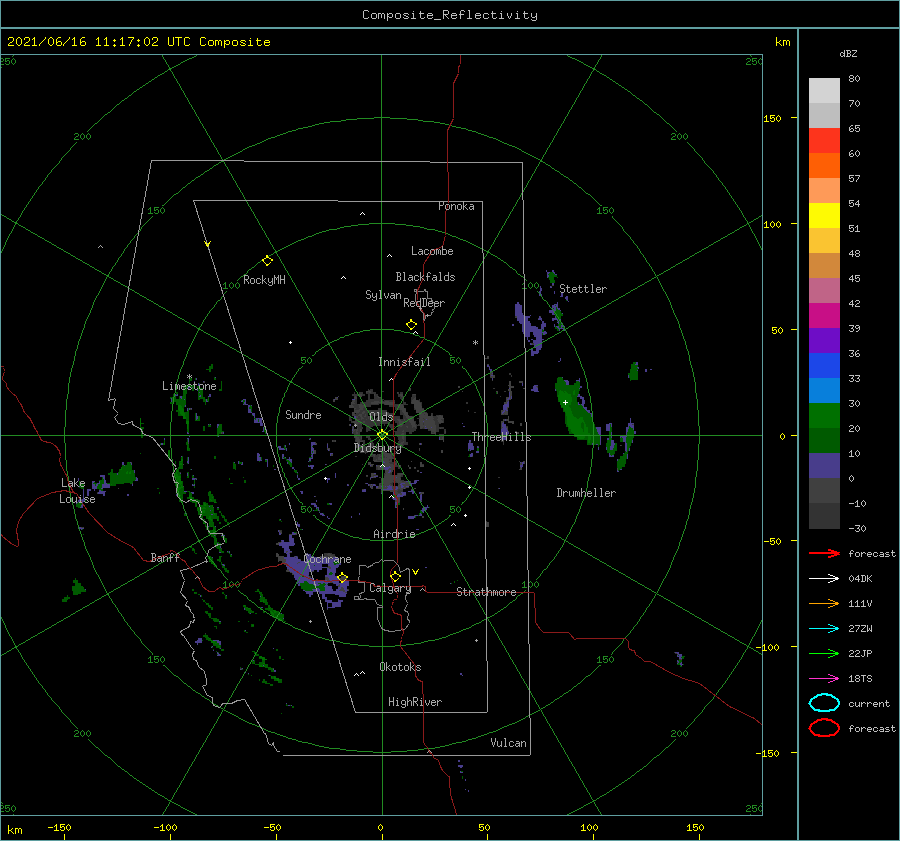Image resolution: width=900 pixels, height=841 pixels.
Task: Click the Limestone label
Action: pos(189,386)
